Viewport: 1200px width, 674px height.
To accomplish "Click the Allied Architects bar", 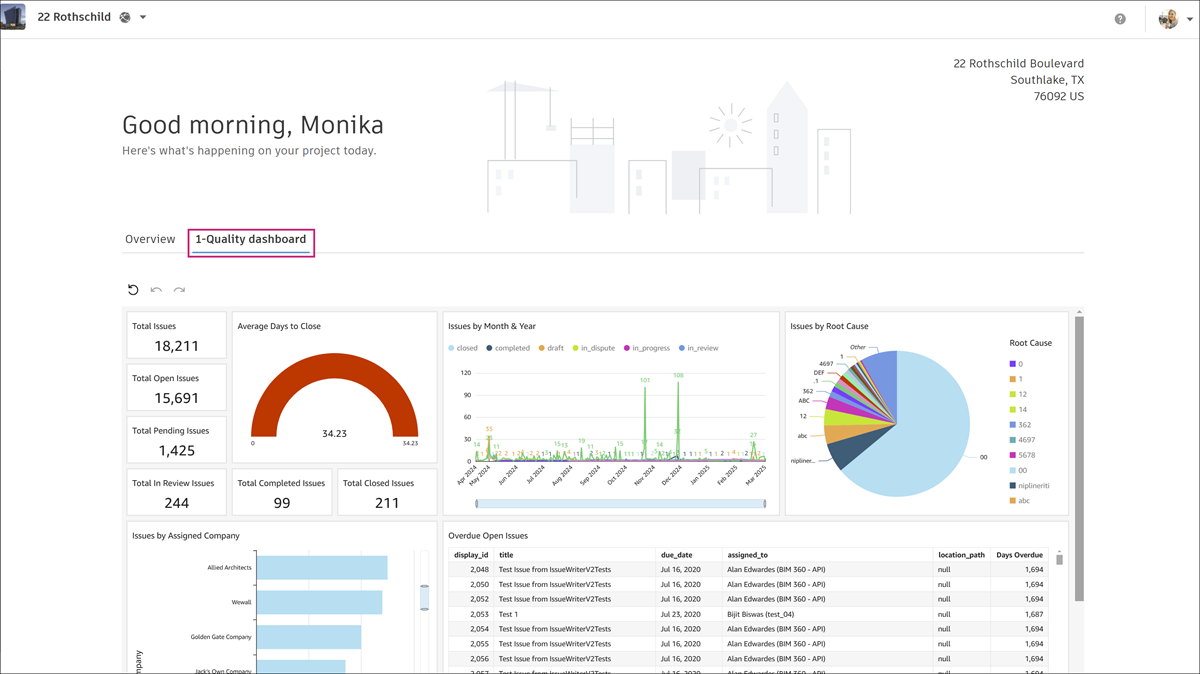I will [322, 568].
